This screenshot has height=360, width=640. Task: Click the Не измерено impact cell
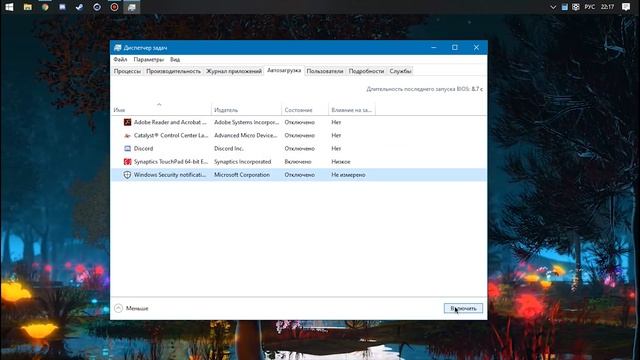point(348,175)
